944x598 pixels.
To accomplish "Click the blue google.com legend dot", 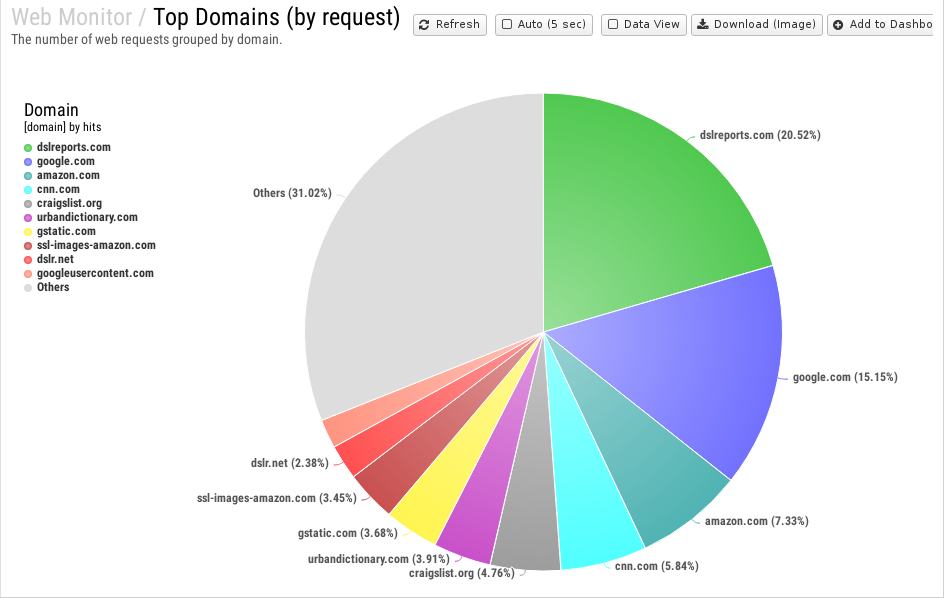I will (x=28, y=161).
